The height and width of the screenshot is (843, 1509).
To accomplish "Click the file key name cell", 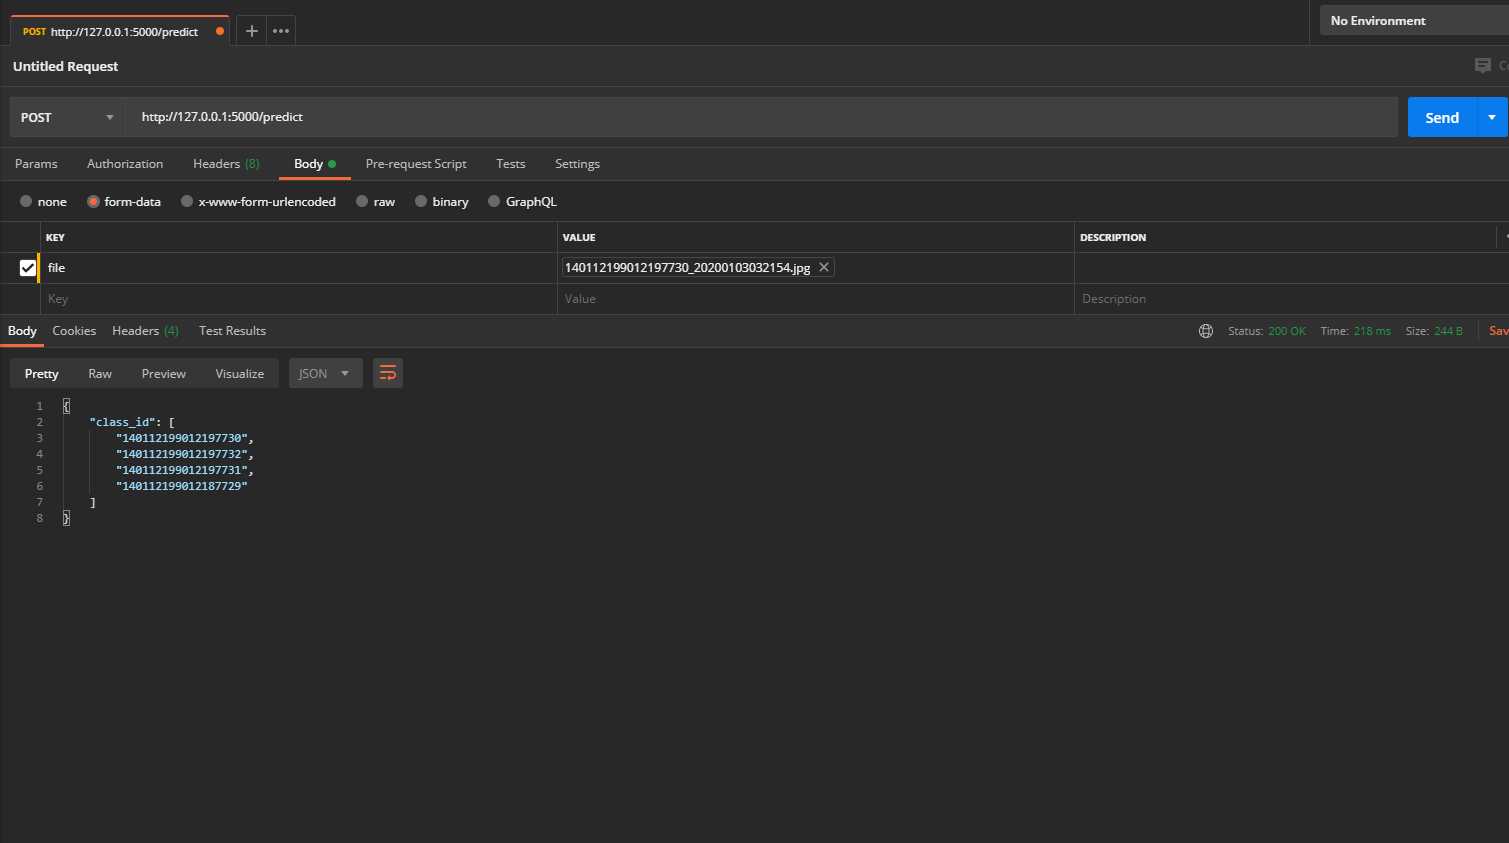I will (x=298, y=268).
